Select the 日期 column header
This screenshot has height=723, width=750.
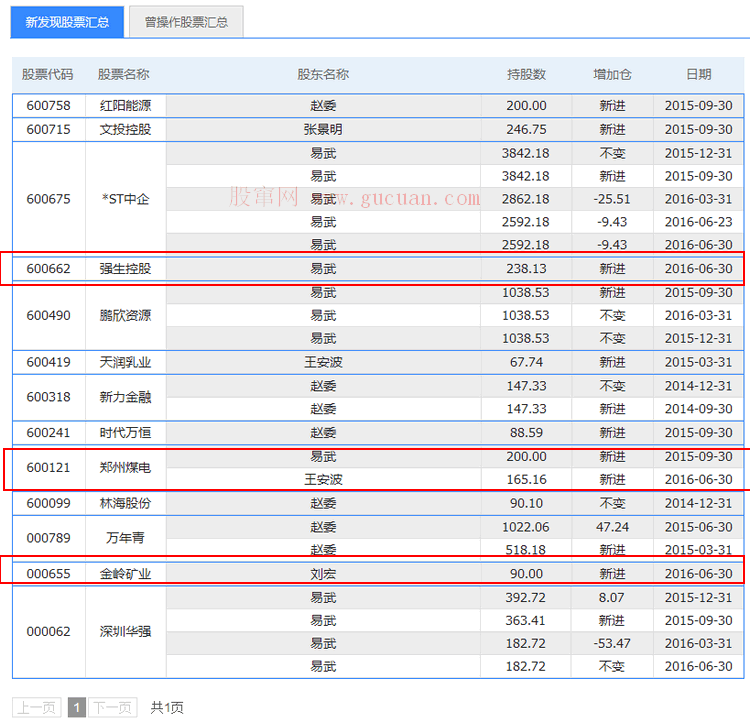(x=698, y=74)
